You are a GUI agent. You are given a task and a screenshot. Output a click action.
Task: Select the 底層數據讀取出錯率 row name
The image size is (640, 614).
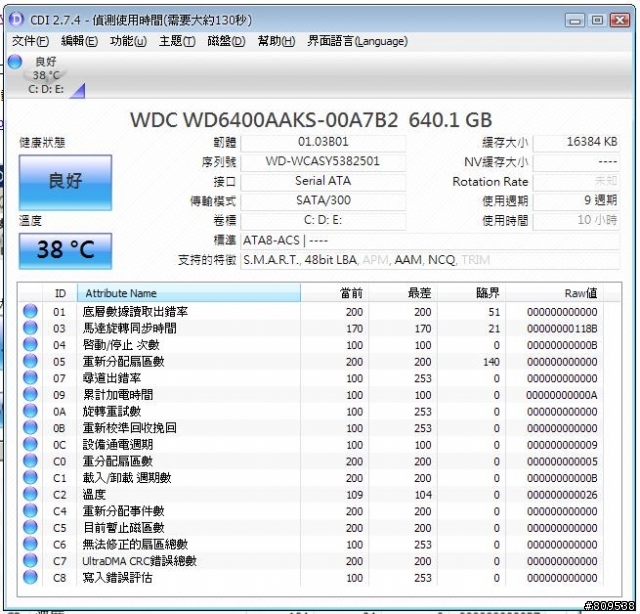(x=135, y=312)
